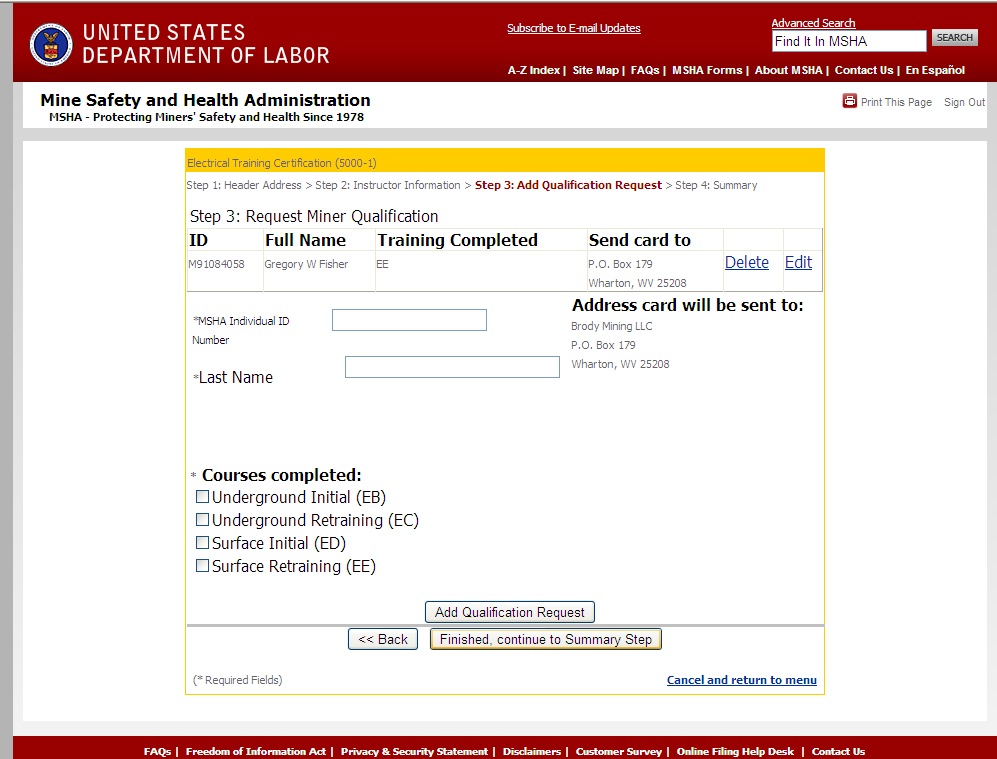Open Freedom of Information Act footer link
997x759 pixels.
pos(256,751)
